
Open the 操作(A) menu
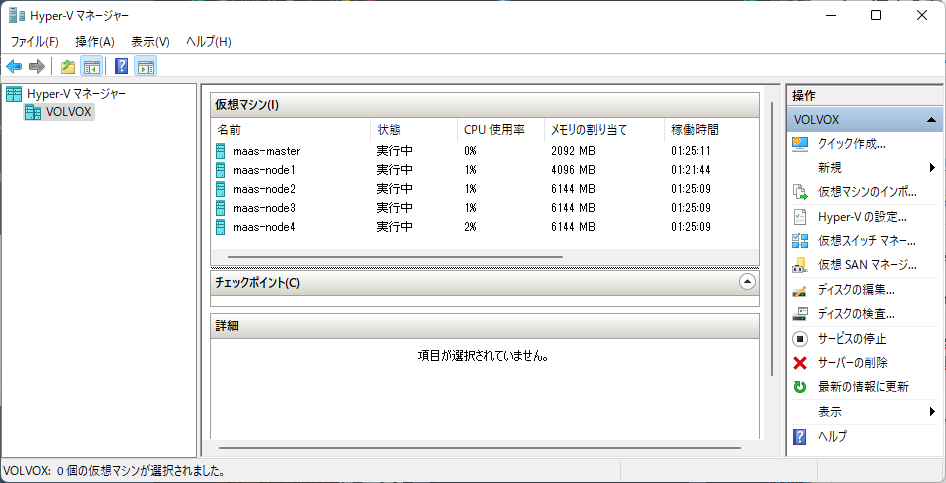coord(95,42)
